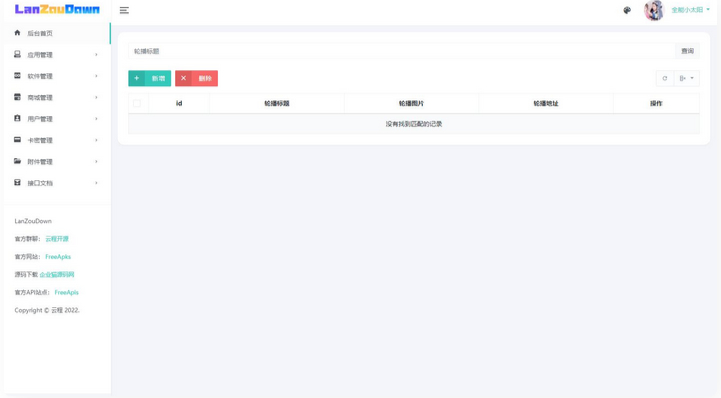Open the 接口文档 menu item
This screenshot has width=721, height=398.
click(x=56, y=183)
